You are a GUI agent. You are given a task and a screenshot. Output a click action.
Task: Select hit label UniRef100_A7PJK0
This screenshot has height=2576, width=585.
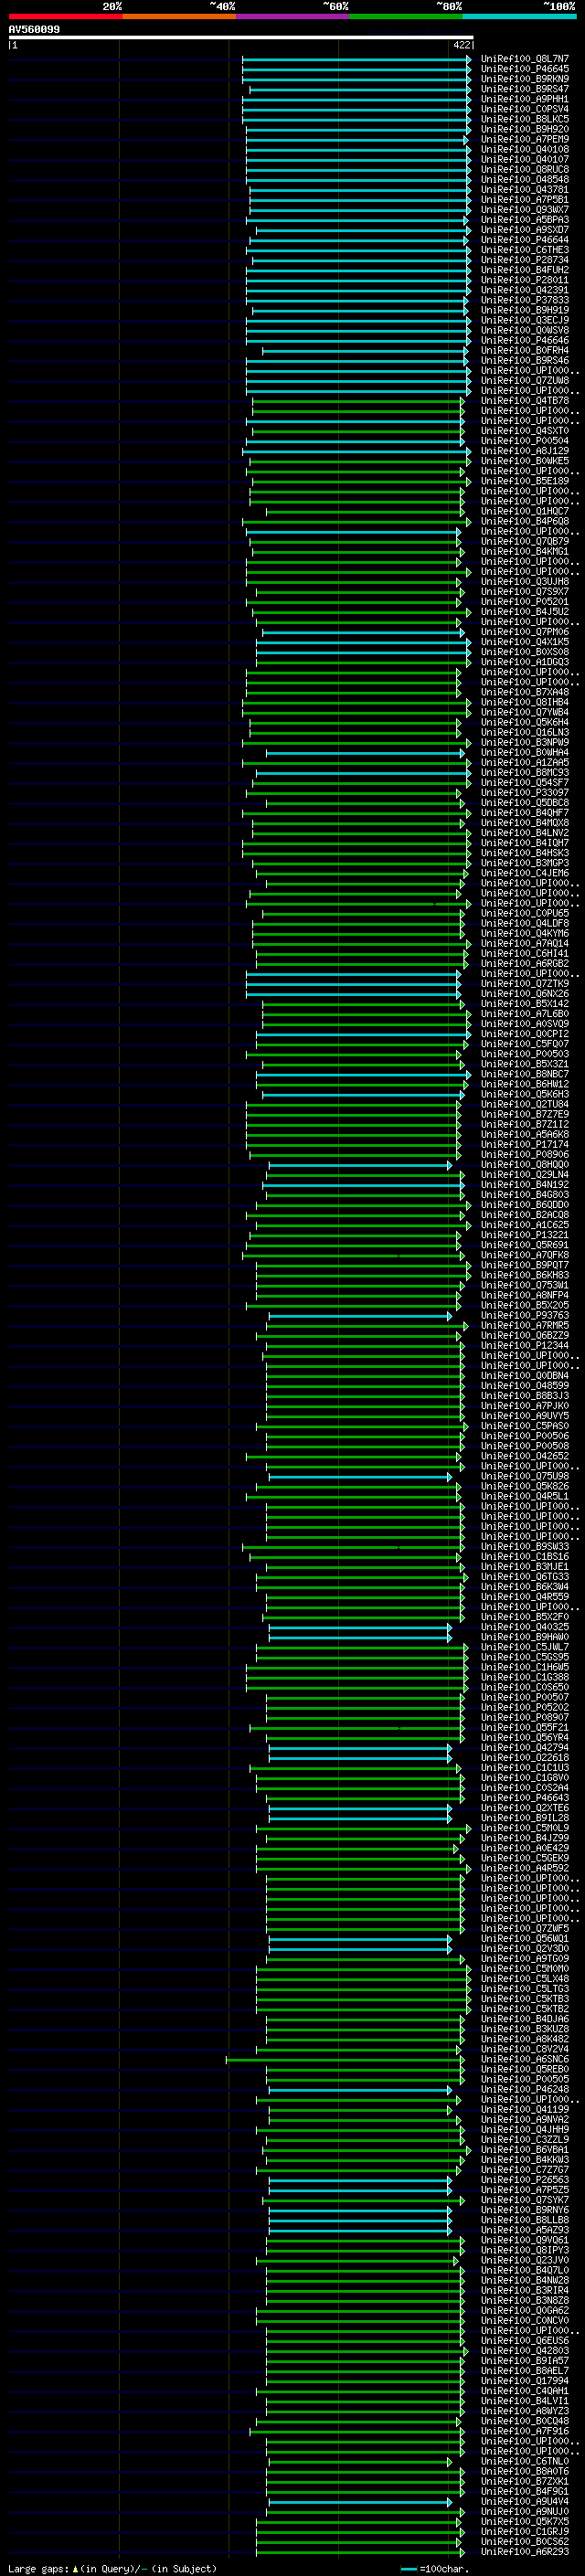point(525,1406)
